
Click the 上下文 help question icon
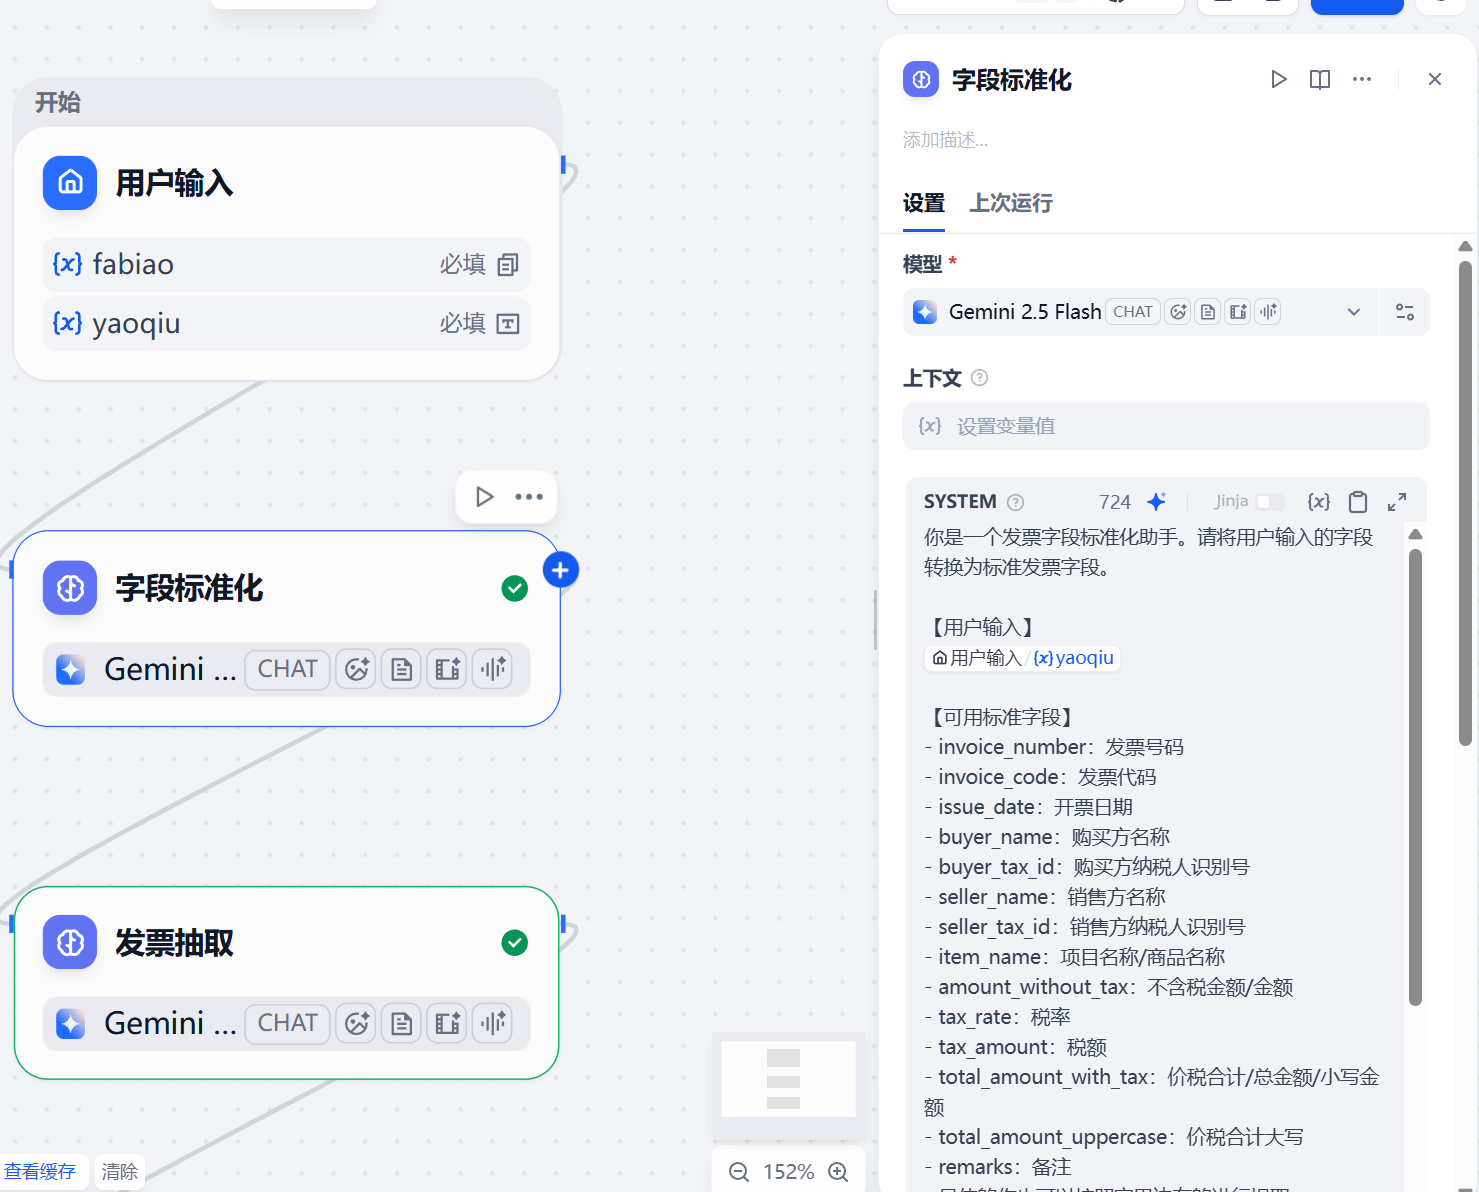(x=980, y=378)
